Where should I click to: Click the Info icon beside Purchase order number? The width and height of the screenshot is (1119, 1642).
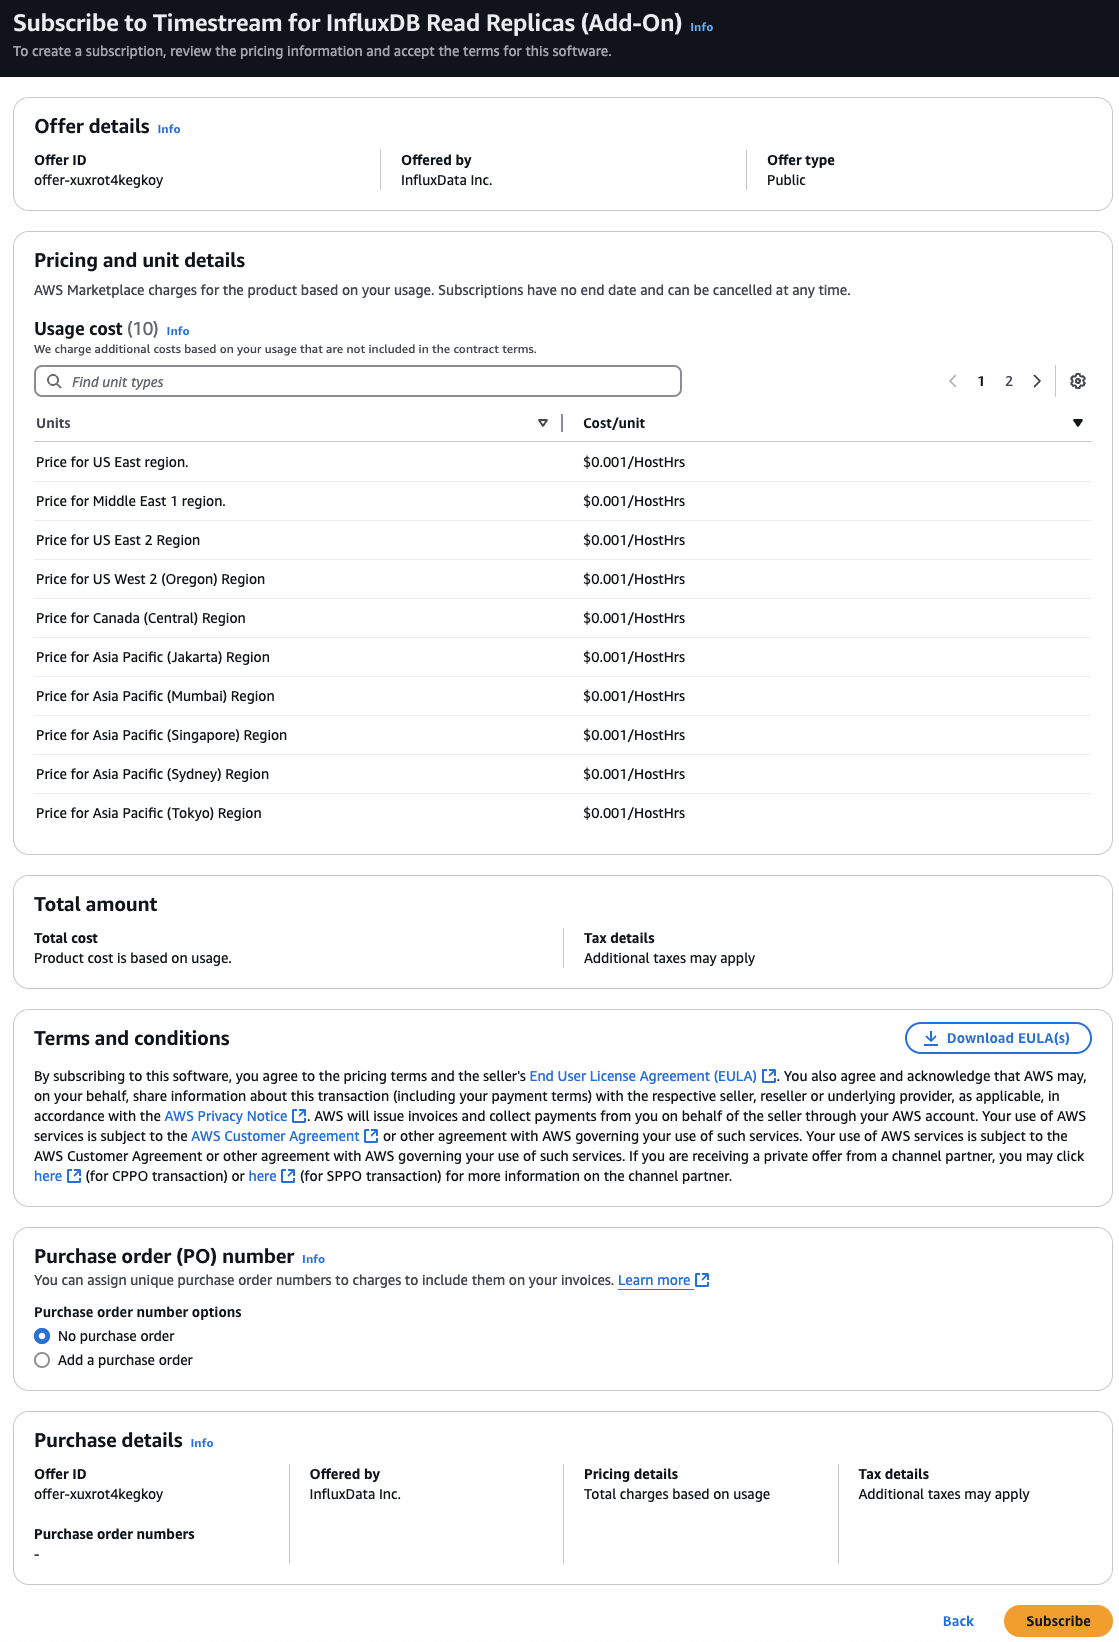[x=313, y=1259]
